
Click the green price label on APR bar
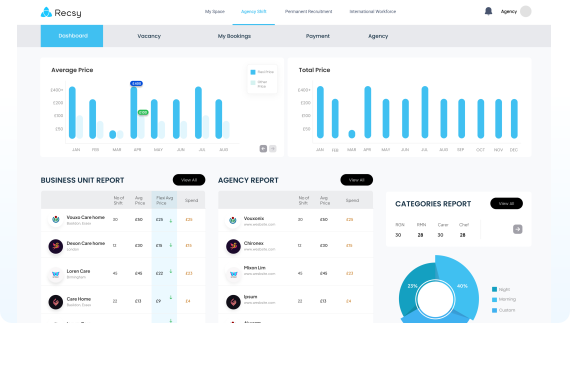click(x=143, y=112)
